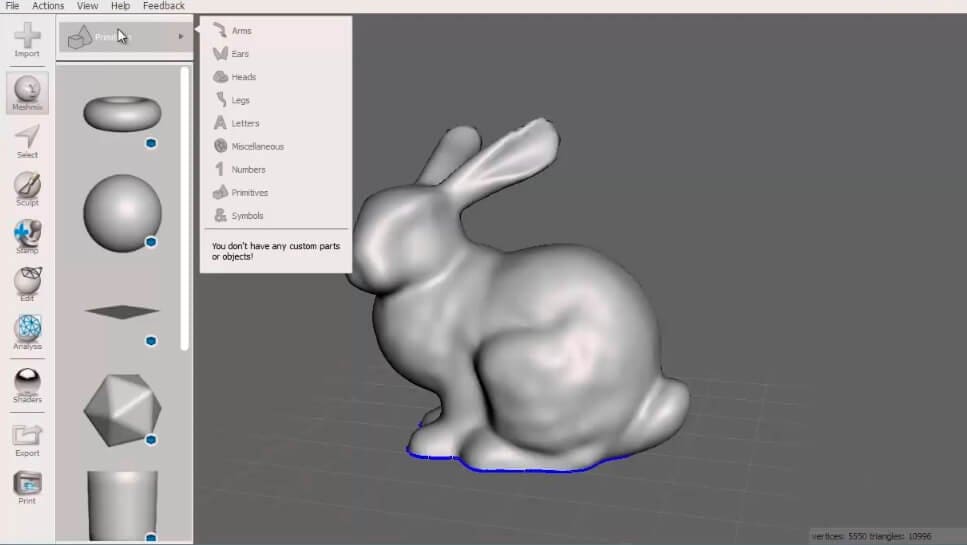Viewport: 967px width, 545px height.
Task: Click the blue badge under the torus
Action: pos(151,143)
